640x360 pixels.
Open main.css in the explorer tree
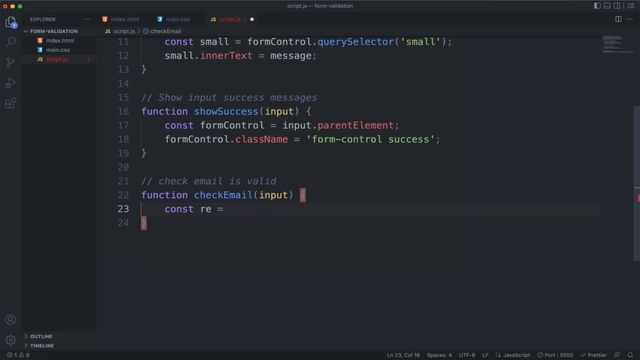[58, 50]
